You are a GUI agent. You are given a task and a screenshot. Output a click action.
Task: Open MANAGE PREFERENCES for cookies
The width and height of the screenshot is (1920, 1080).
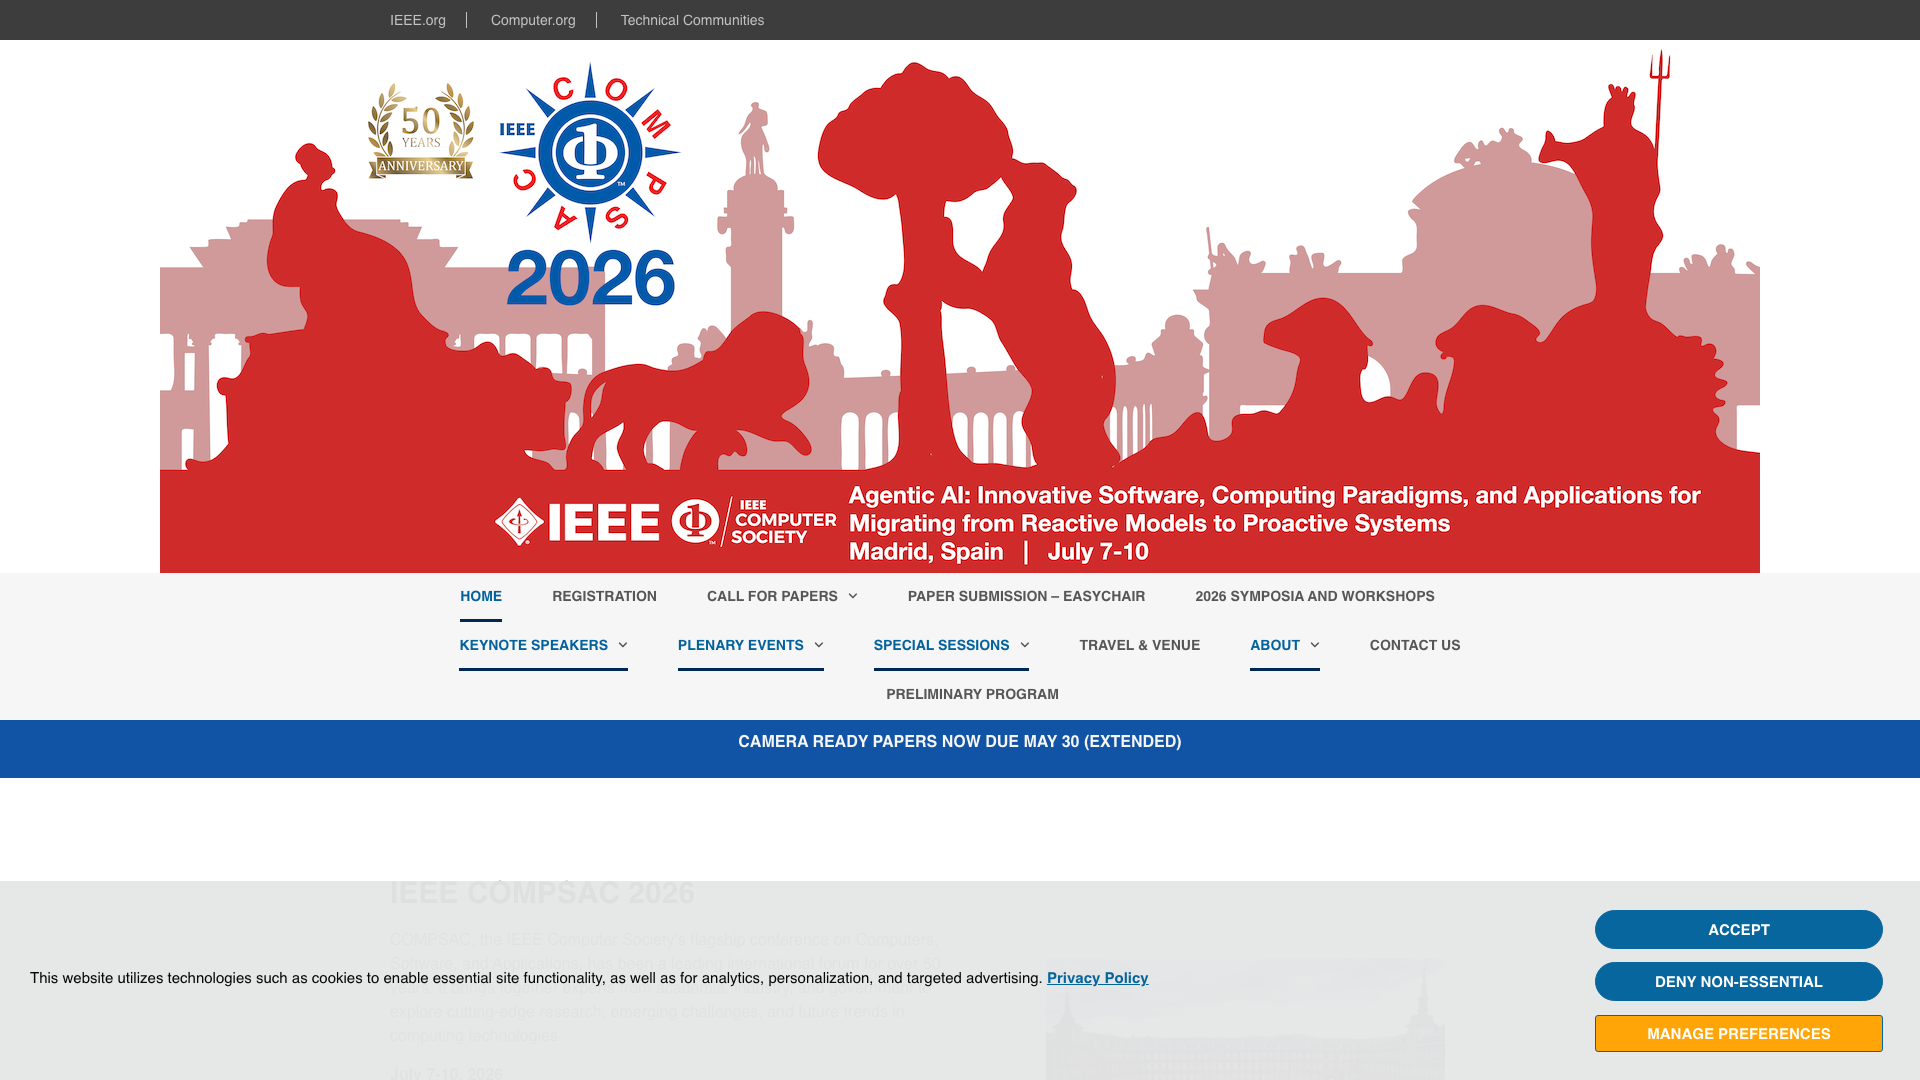1738,1034
